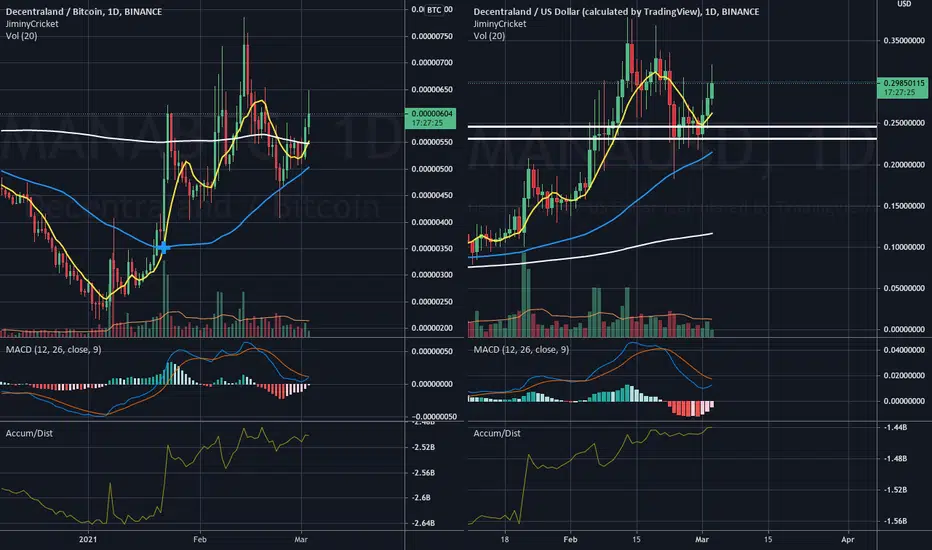Viewport: 932px width, 550px height.
Task: Click Accum/Dist label on US Dollar chart
Action: tap(497, 433)
